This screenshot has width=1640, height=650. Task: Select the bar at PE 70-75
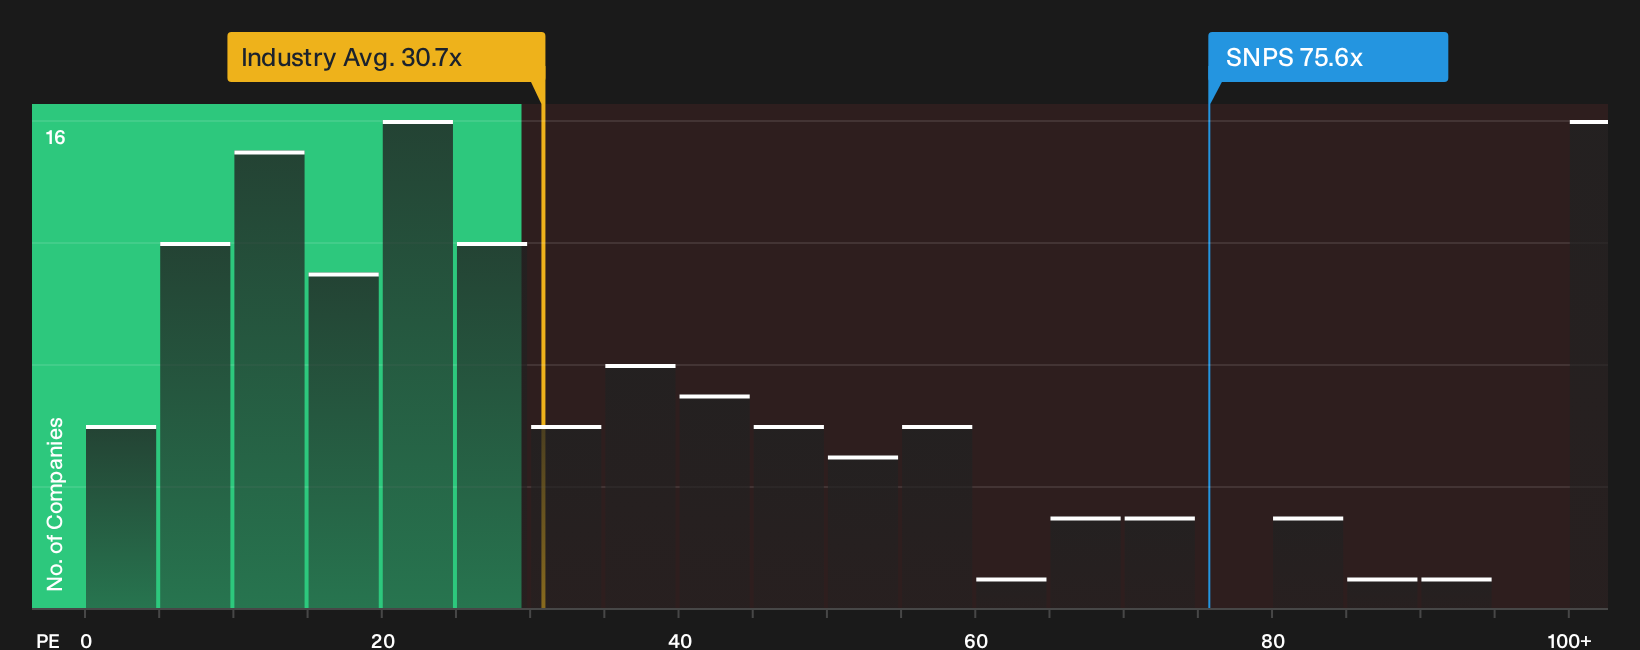1160,562
